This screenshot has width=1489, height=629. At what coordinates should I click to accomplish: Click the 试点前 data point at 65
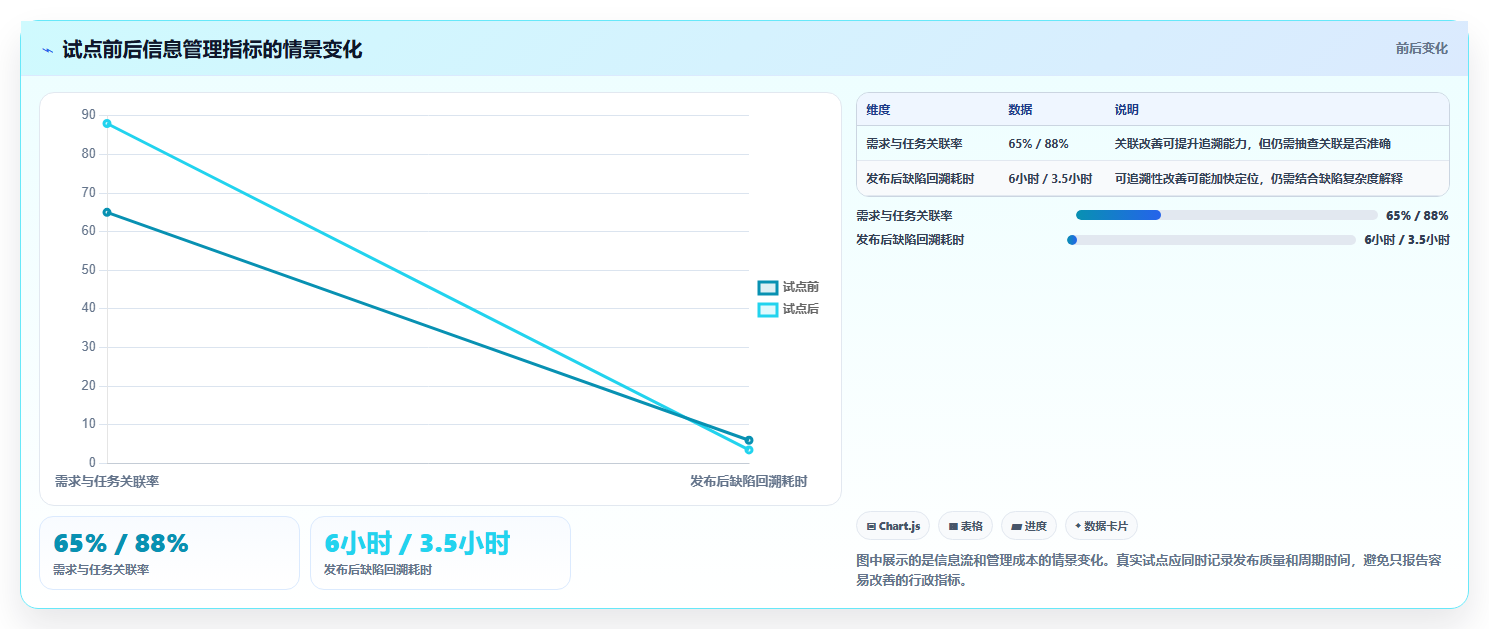point(107,212)
